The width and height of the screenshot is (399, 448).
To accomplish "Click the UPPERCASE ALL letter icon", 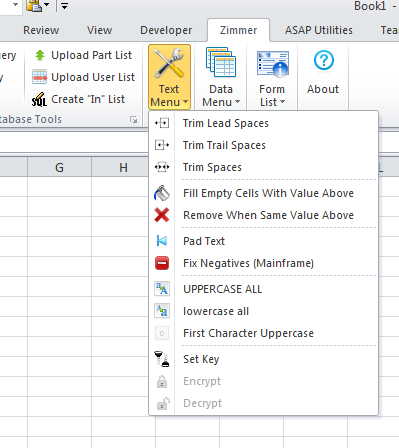I will click(162, 289).
